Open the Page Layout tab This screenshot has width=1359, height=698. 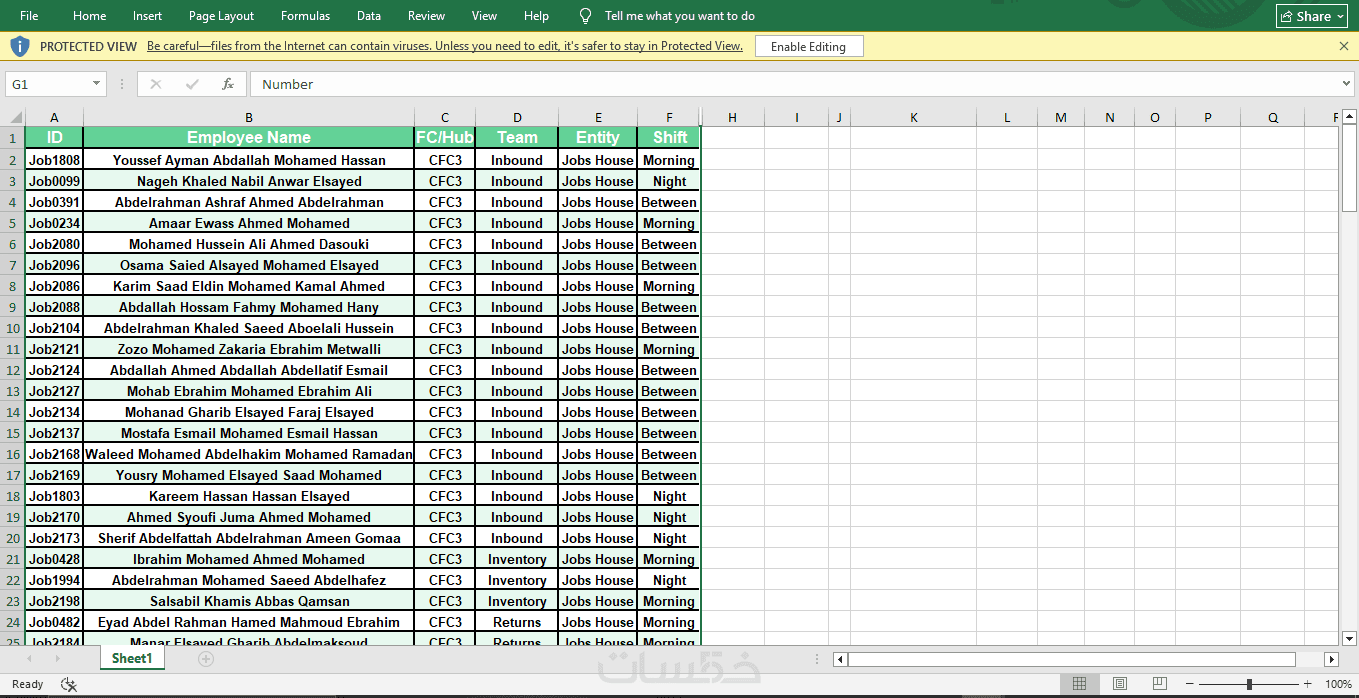coord(221,16)
